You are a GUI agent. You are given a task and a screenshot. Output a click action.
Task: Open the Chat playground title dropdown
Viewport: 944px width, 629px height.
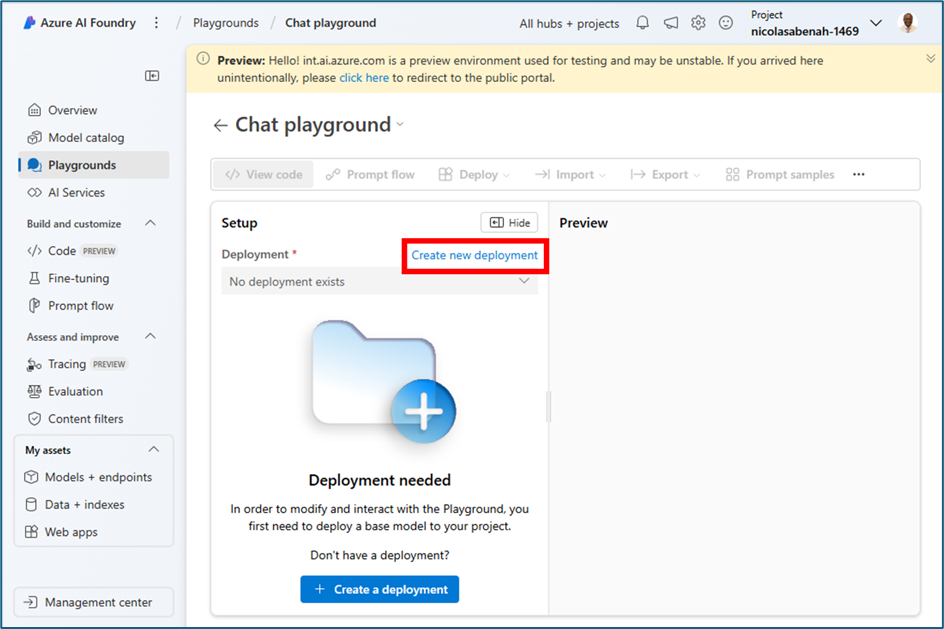point(400,125)
